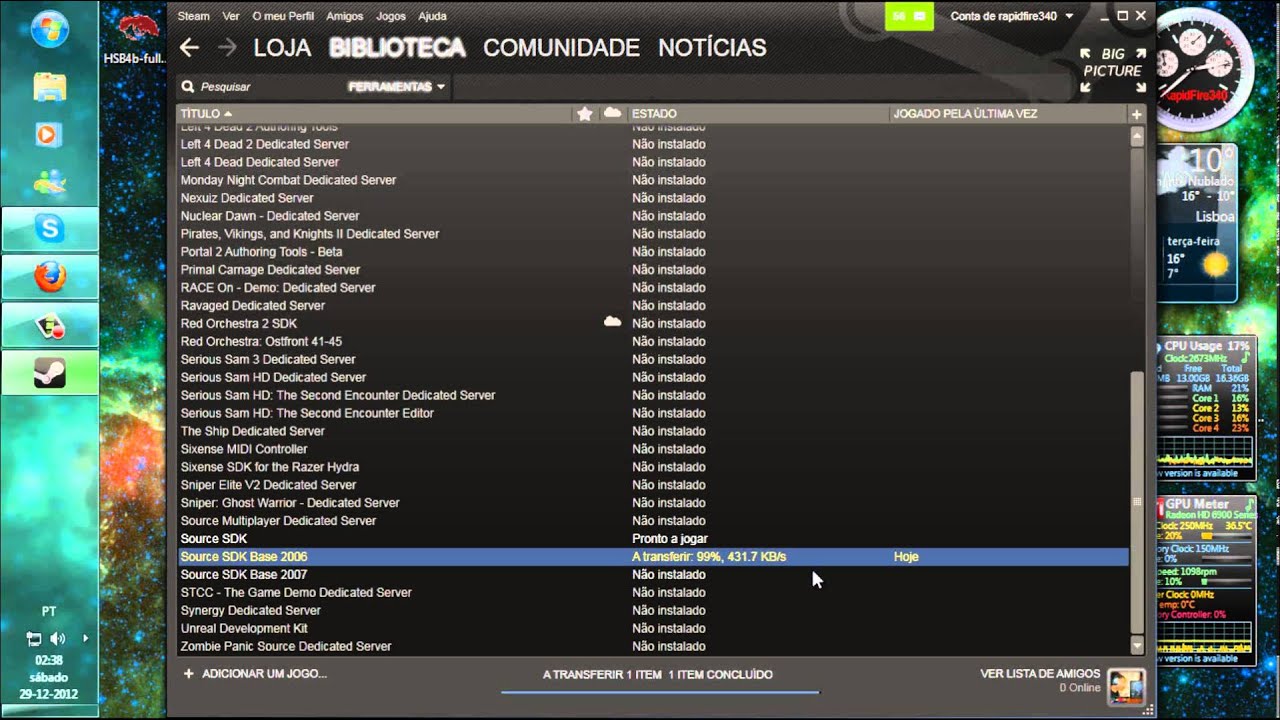This screenshot has width=1280, height=720.
Task: Go back with the left arrow
Action: [189, 47]
